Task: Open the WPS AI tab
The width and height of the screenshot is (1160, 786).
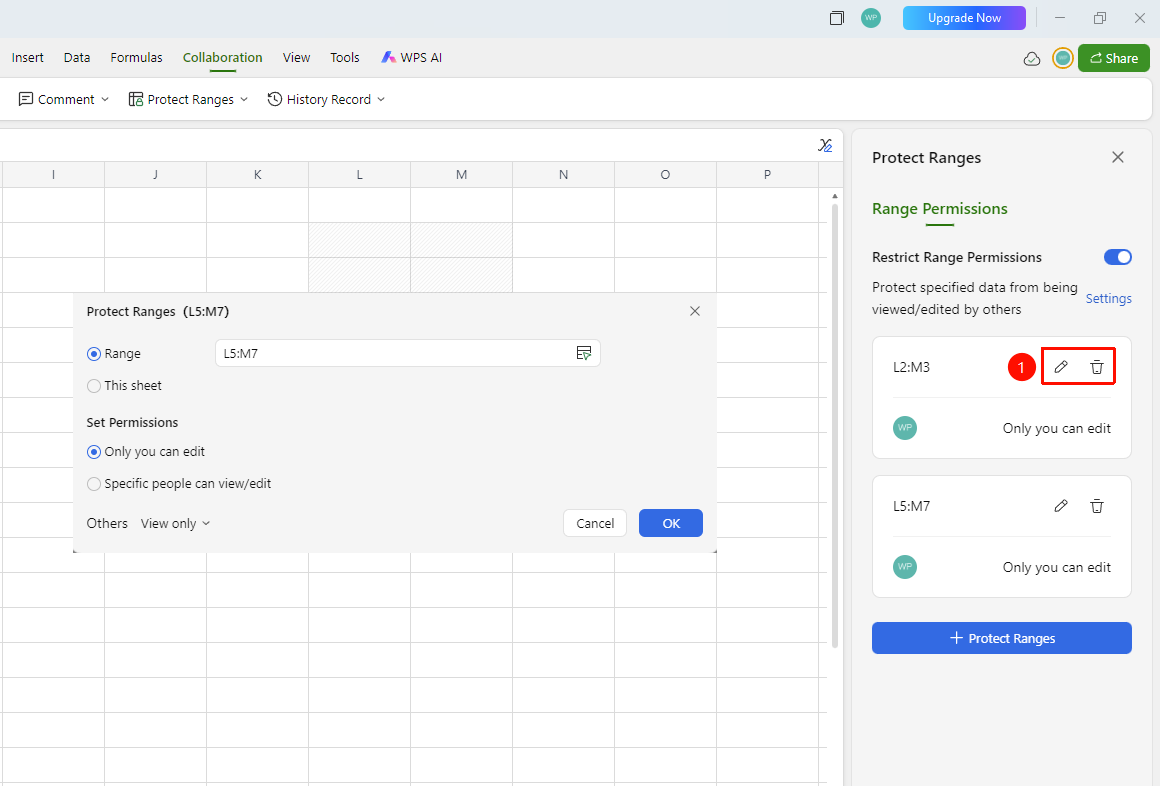Action: pos(411,58)
